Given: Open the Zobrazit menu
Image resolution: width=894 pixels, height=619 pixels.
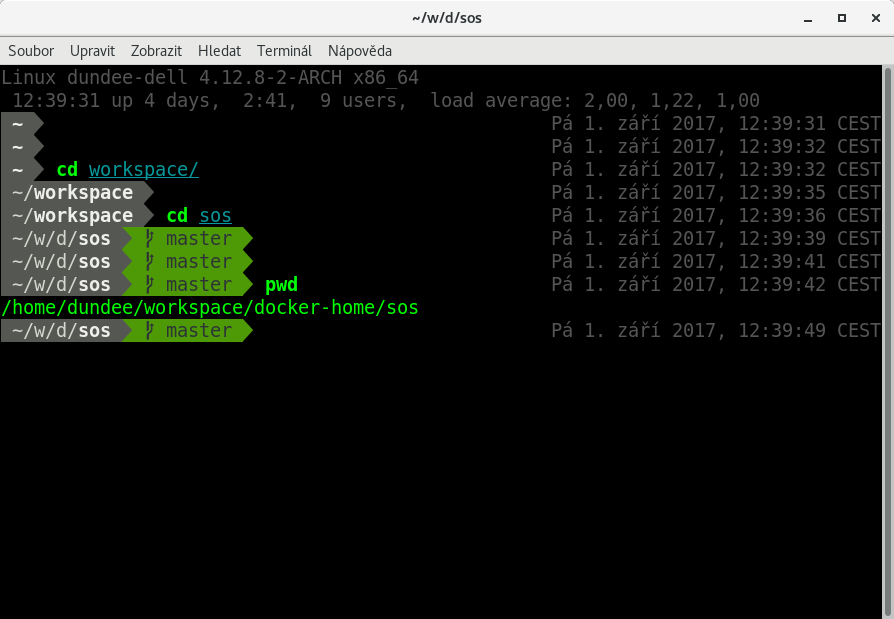Looking at the screenshot, I should [156, 51].
